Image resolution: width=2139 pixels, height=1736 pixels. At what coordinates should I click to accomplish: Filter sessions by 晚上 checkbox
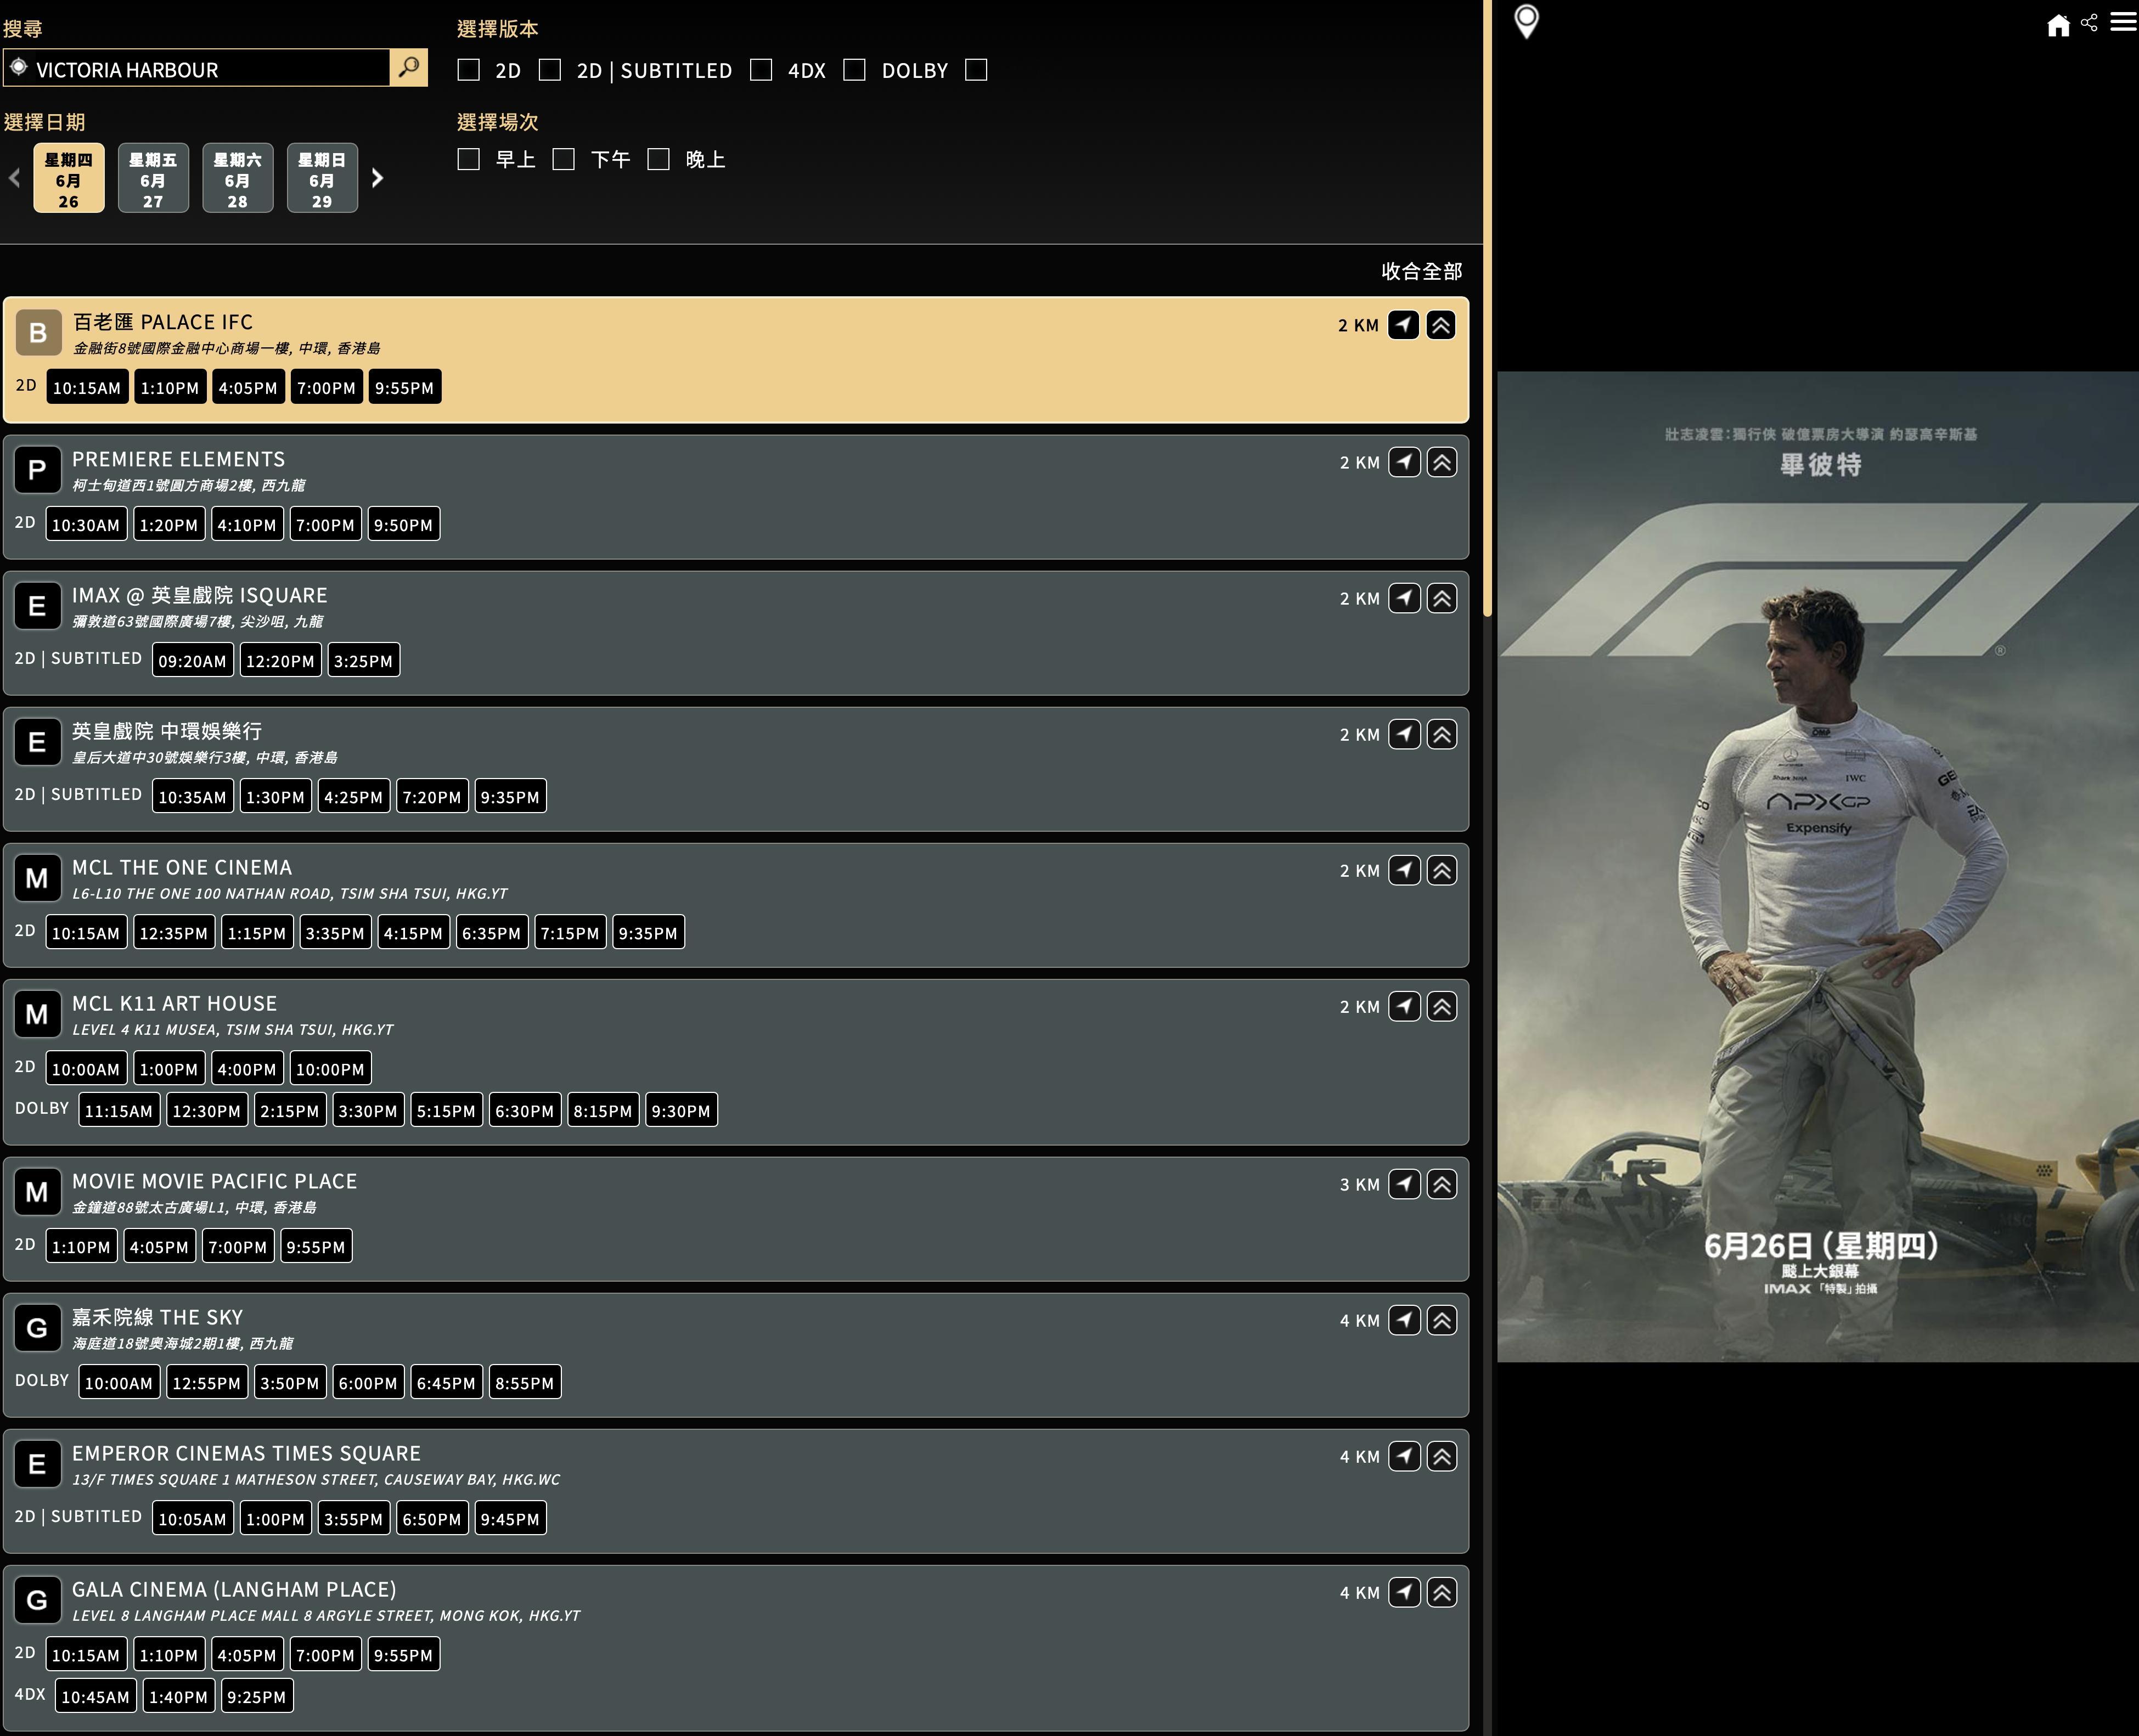tap(658, 159)
